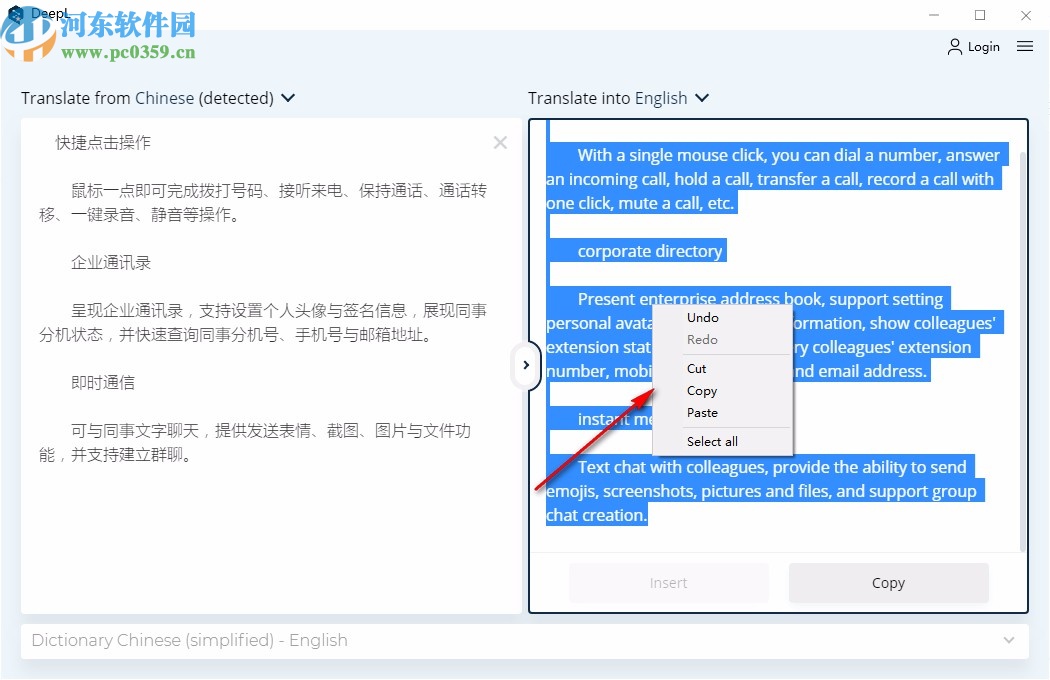This screenshot has height=680, width=1050.
Task: Click the Copy button below the translation
Action: coord(888,583)
